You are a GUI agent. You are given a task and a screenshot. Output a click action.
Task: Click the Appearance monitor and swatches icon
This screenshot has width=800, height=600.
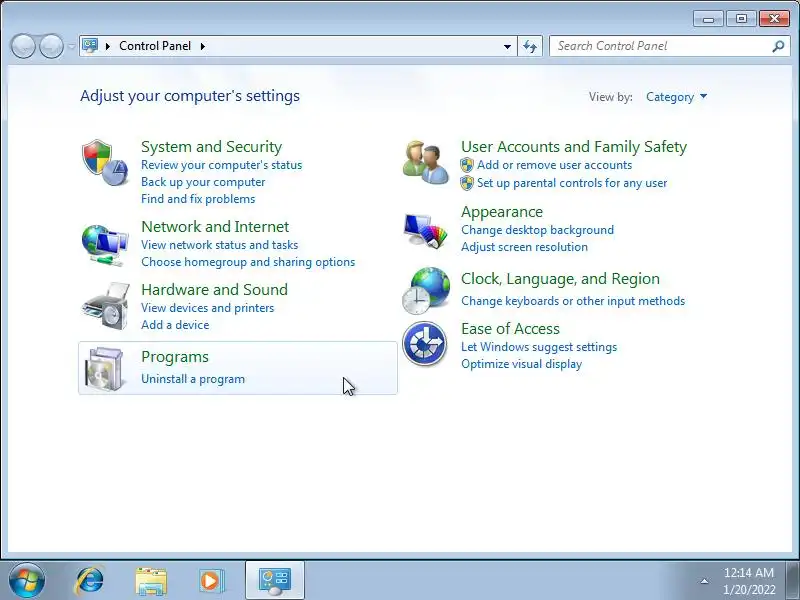(426, 230)
